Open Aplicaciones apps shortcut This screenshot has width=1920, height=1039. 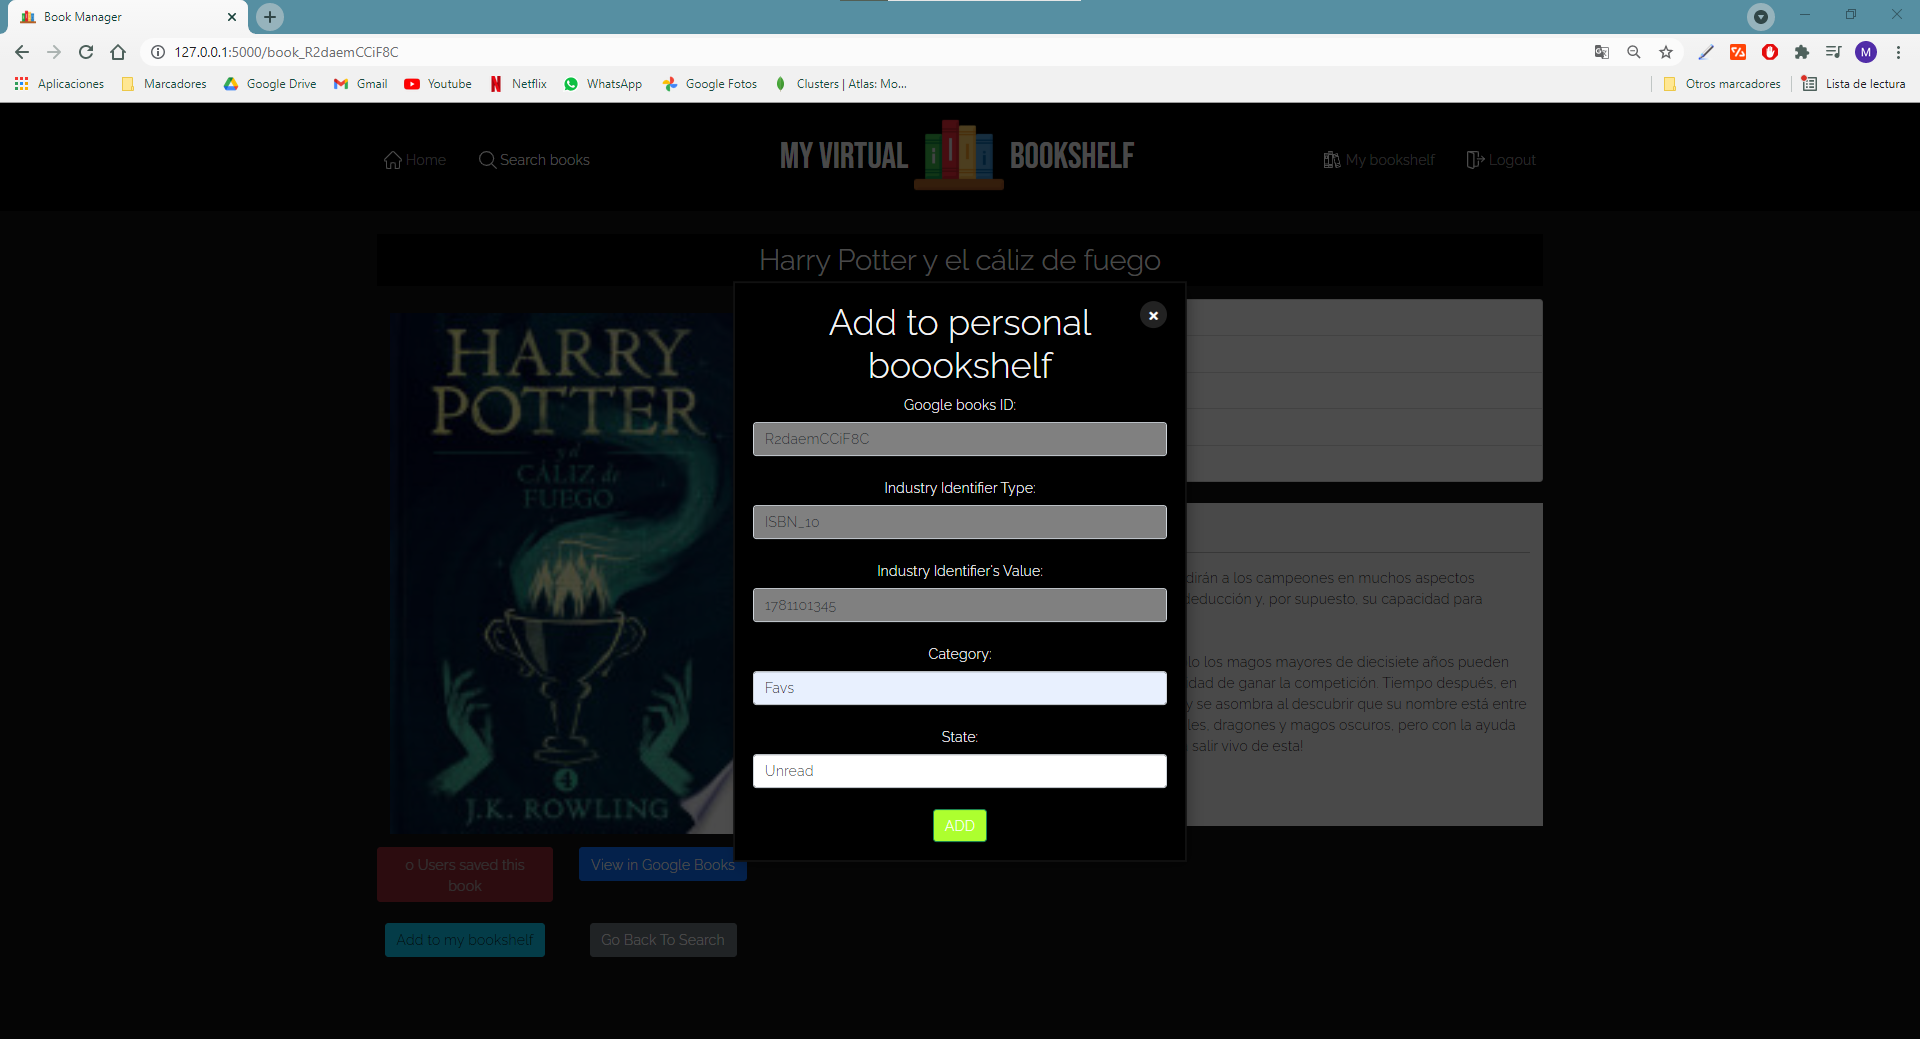(59, 84)
